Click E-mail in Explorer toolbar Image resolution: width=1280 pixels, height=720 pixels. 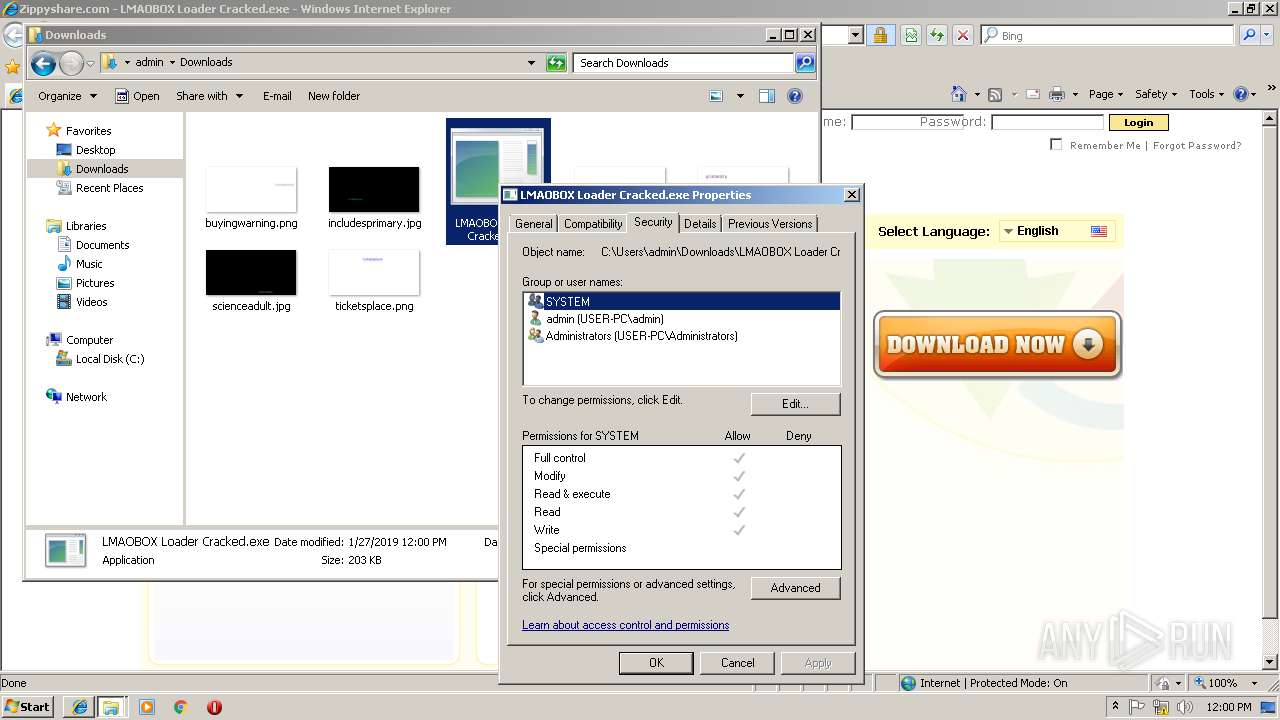[277, 96]
